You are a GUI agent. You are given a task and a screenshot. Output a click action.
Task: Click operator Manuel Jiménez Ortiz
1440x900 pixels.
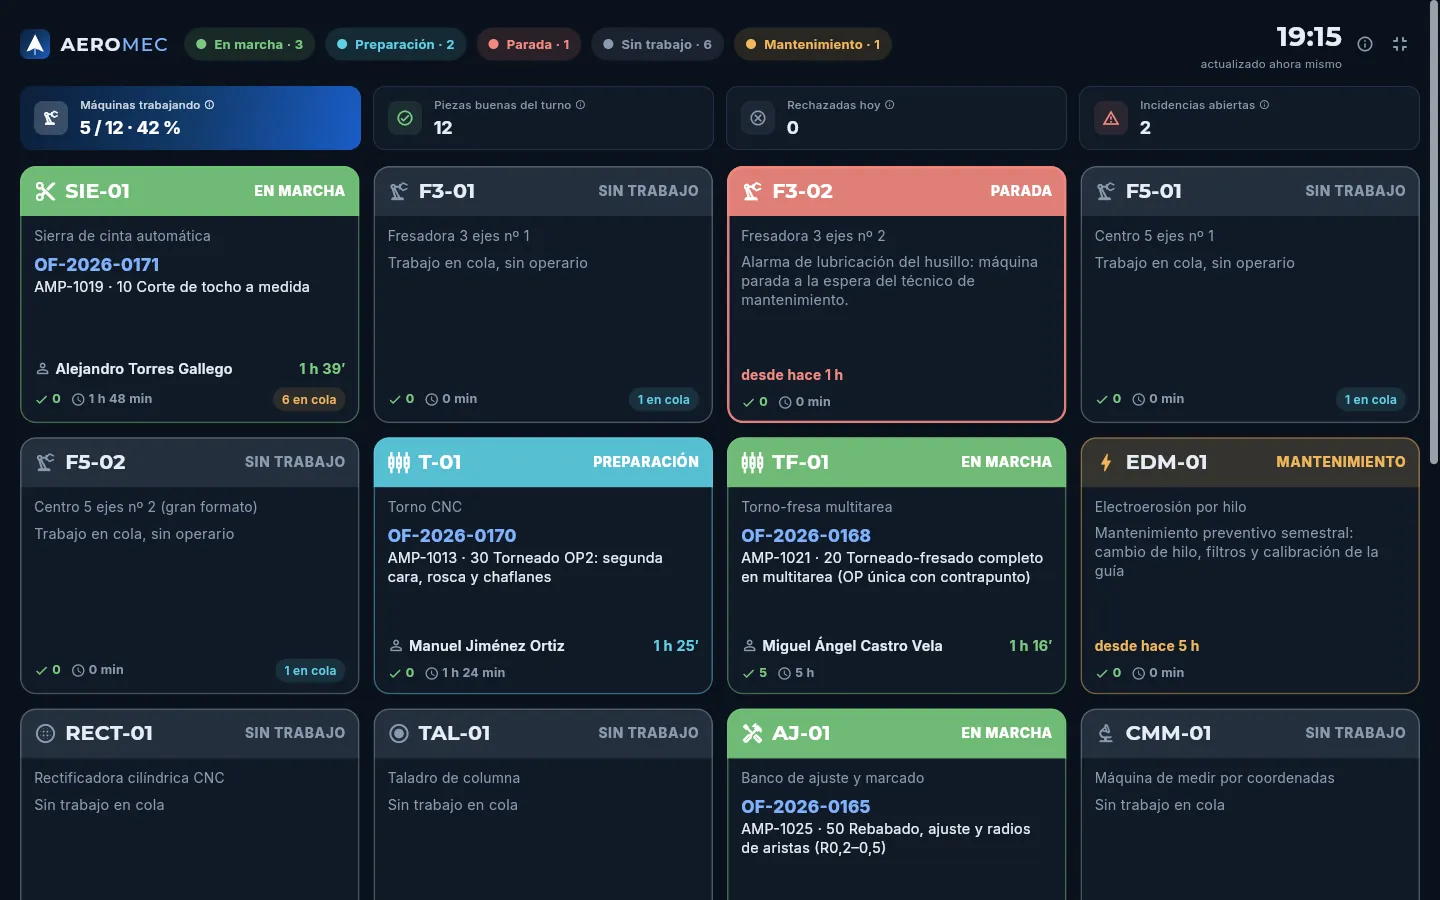click(x=487, y=646)
